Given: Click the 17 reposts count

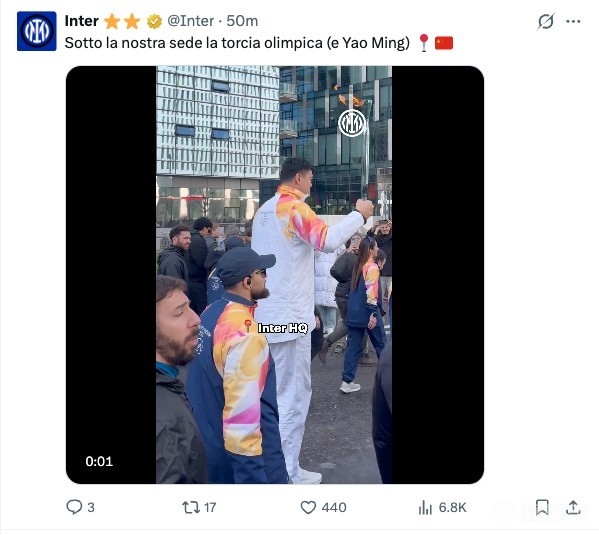Looking at the screenshot, I should pyautogui.click(x=210, y=507).
